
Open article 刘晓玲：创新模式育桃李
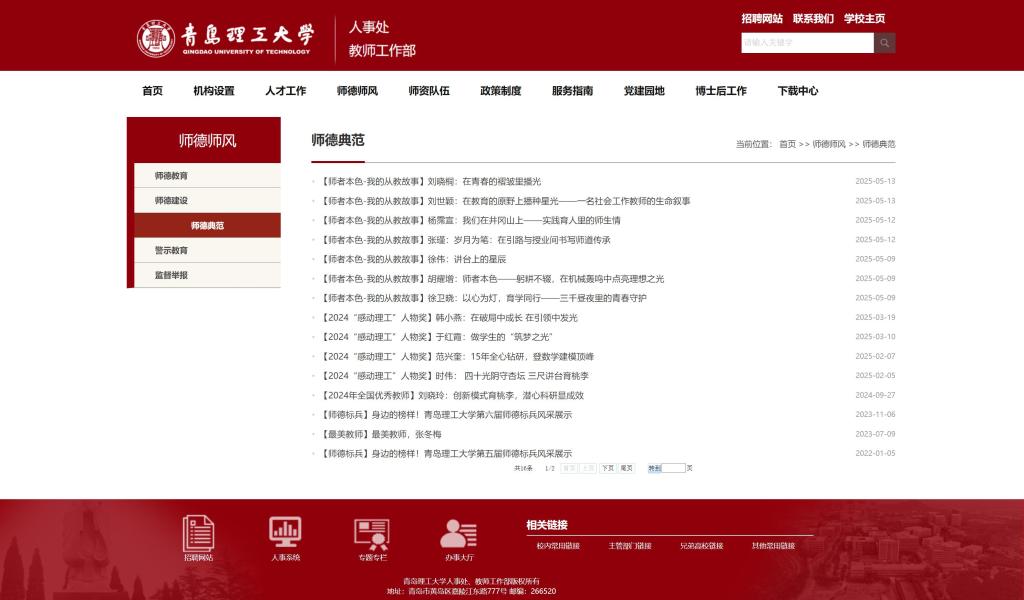[451, 396]
